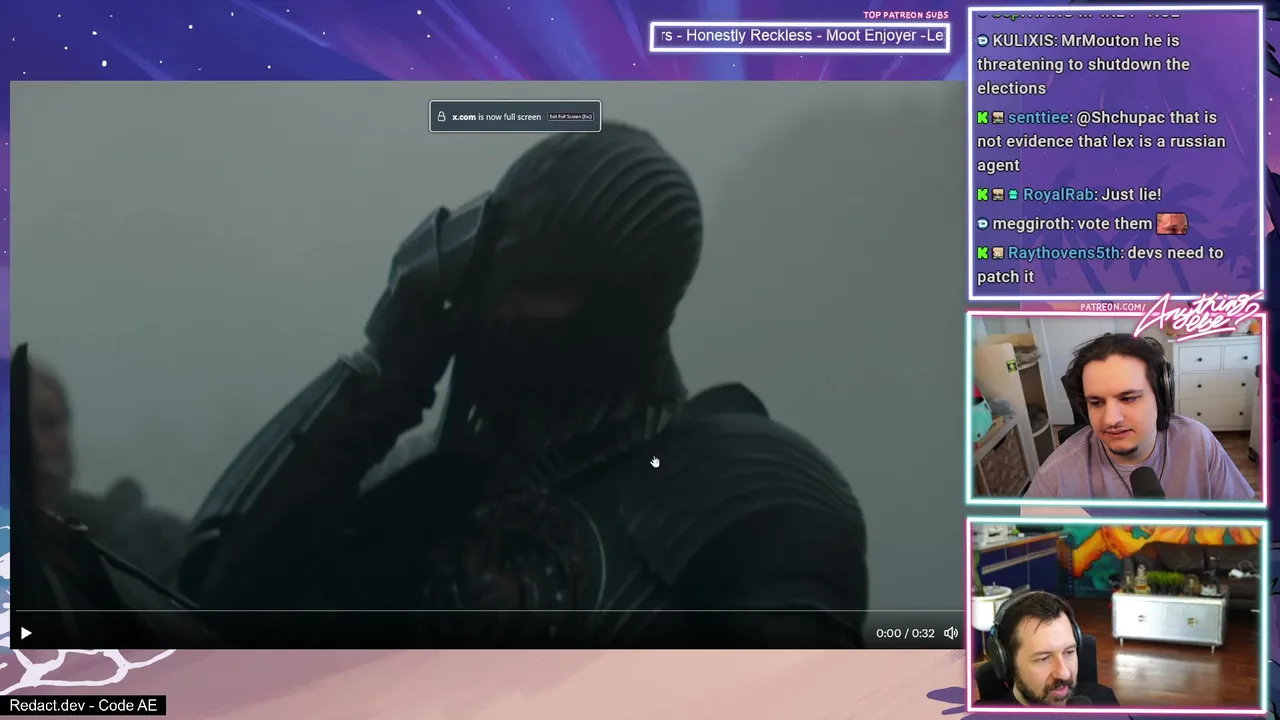Viewport: 1280px width, 720px height.
Task: Click 'devs need to patch it' message
Action: (x=1101, y=264)
